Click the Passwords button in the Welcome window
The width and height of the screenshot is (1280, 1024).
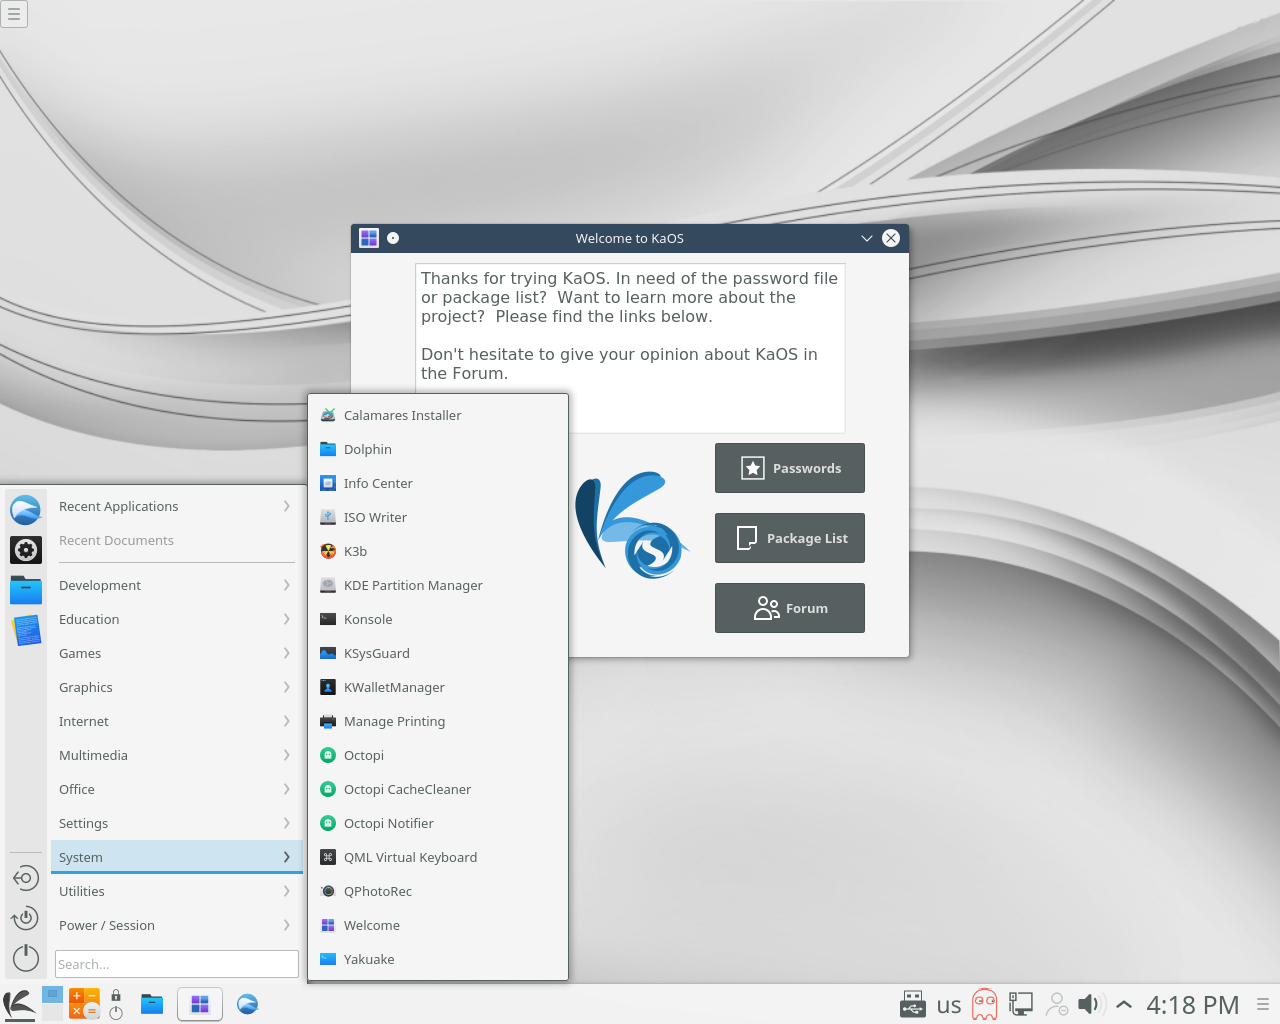point(790,468)
